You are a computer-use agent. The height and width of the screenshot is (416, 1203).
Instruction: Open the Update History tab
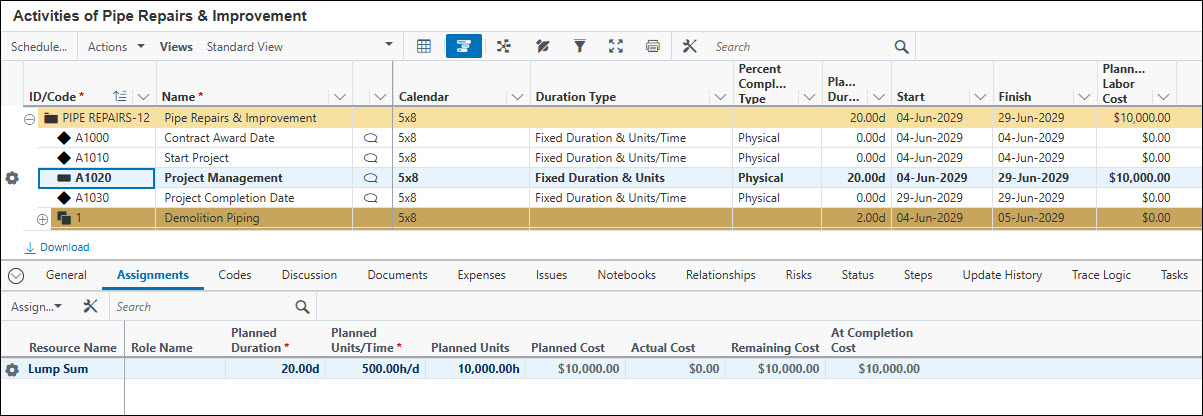point(1002,275)
